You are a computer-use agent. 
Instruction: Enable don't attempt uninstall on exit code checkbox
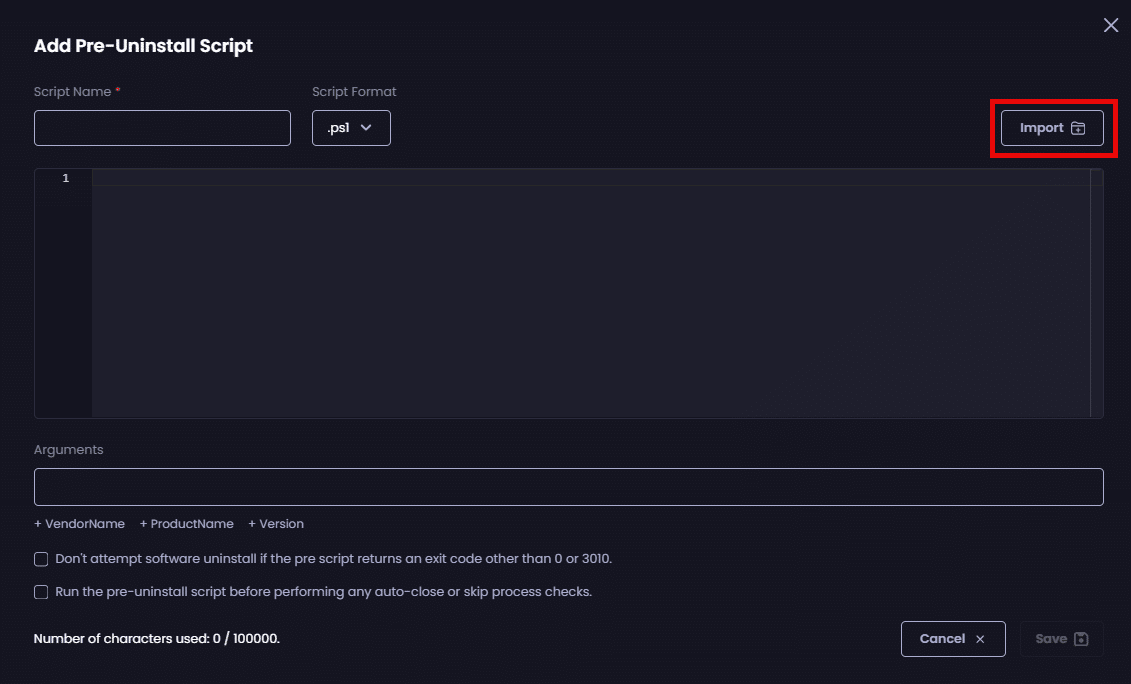pos(41,559)
